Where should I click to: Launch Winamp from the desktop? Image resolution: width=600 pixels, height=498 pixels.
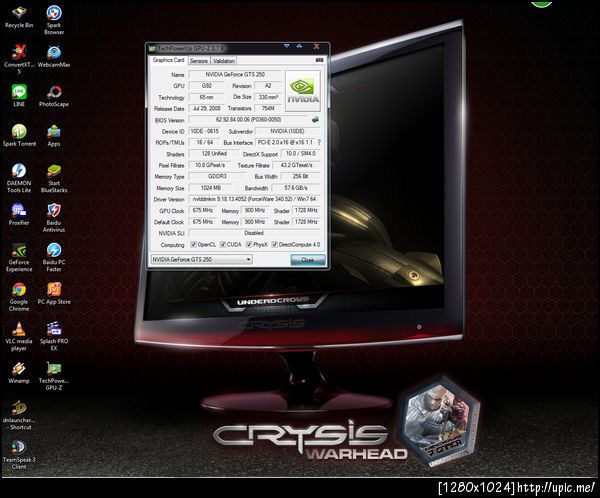click(x=19, y=372)
